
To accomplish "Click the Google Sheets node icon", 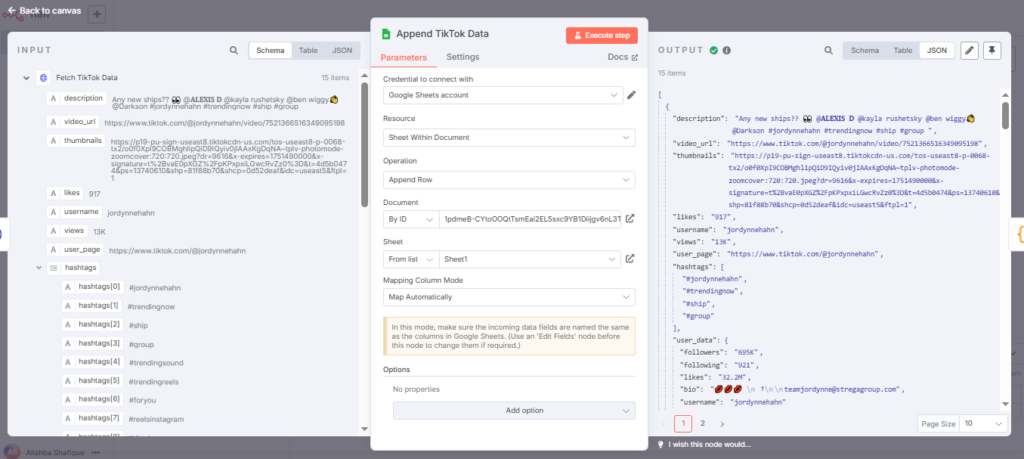I will [x=386, y=34].
